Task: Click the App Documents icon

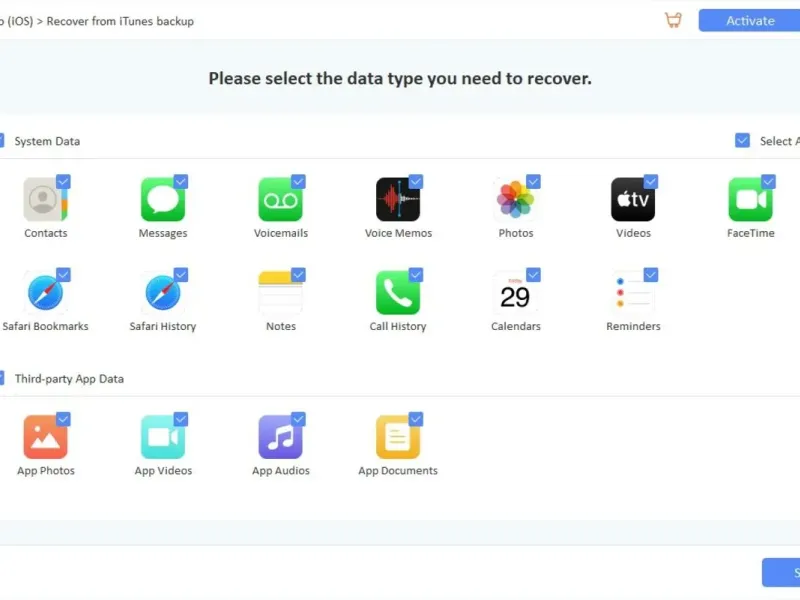Action: tap(398, 437)
